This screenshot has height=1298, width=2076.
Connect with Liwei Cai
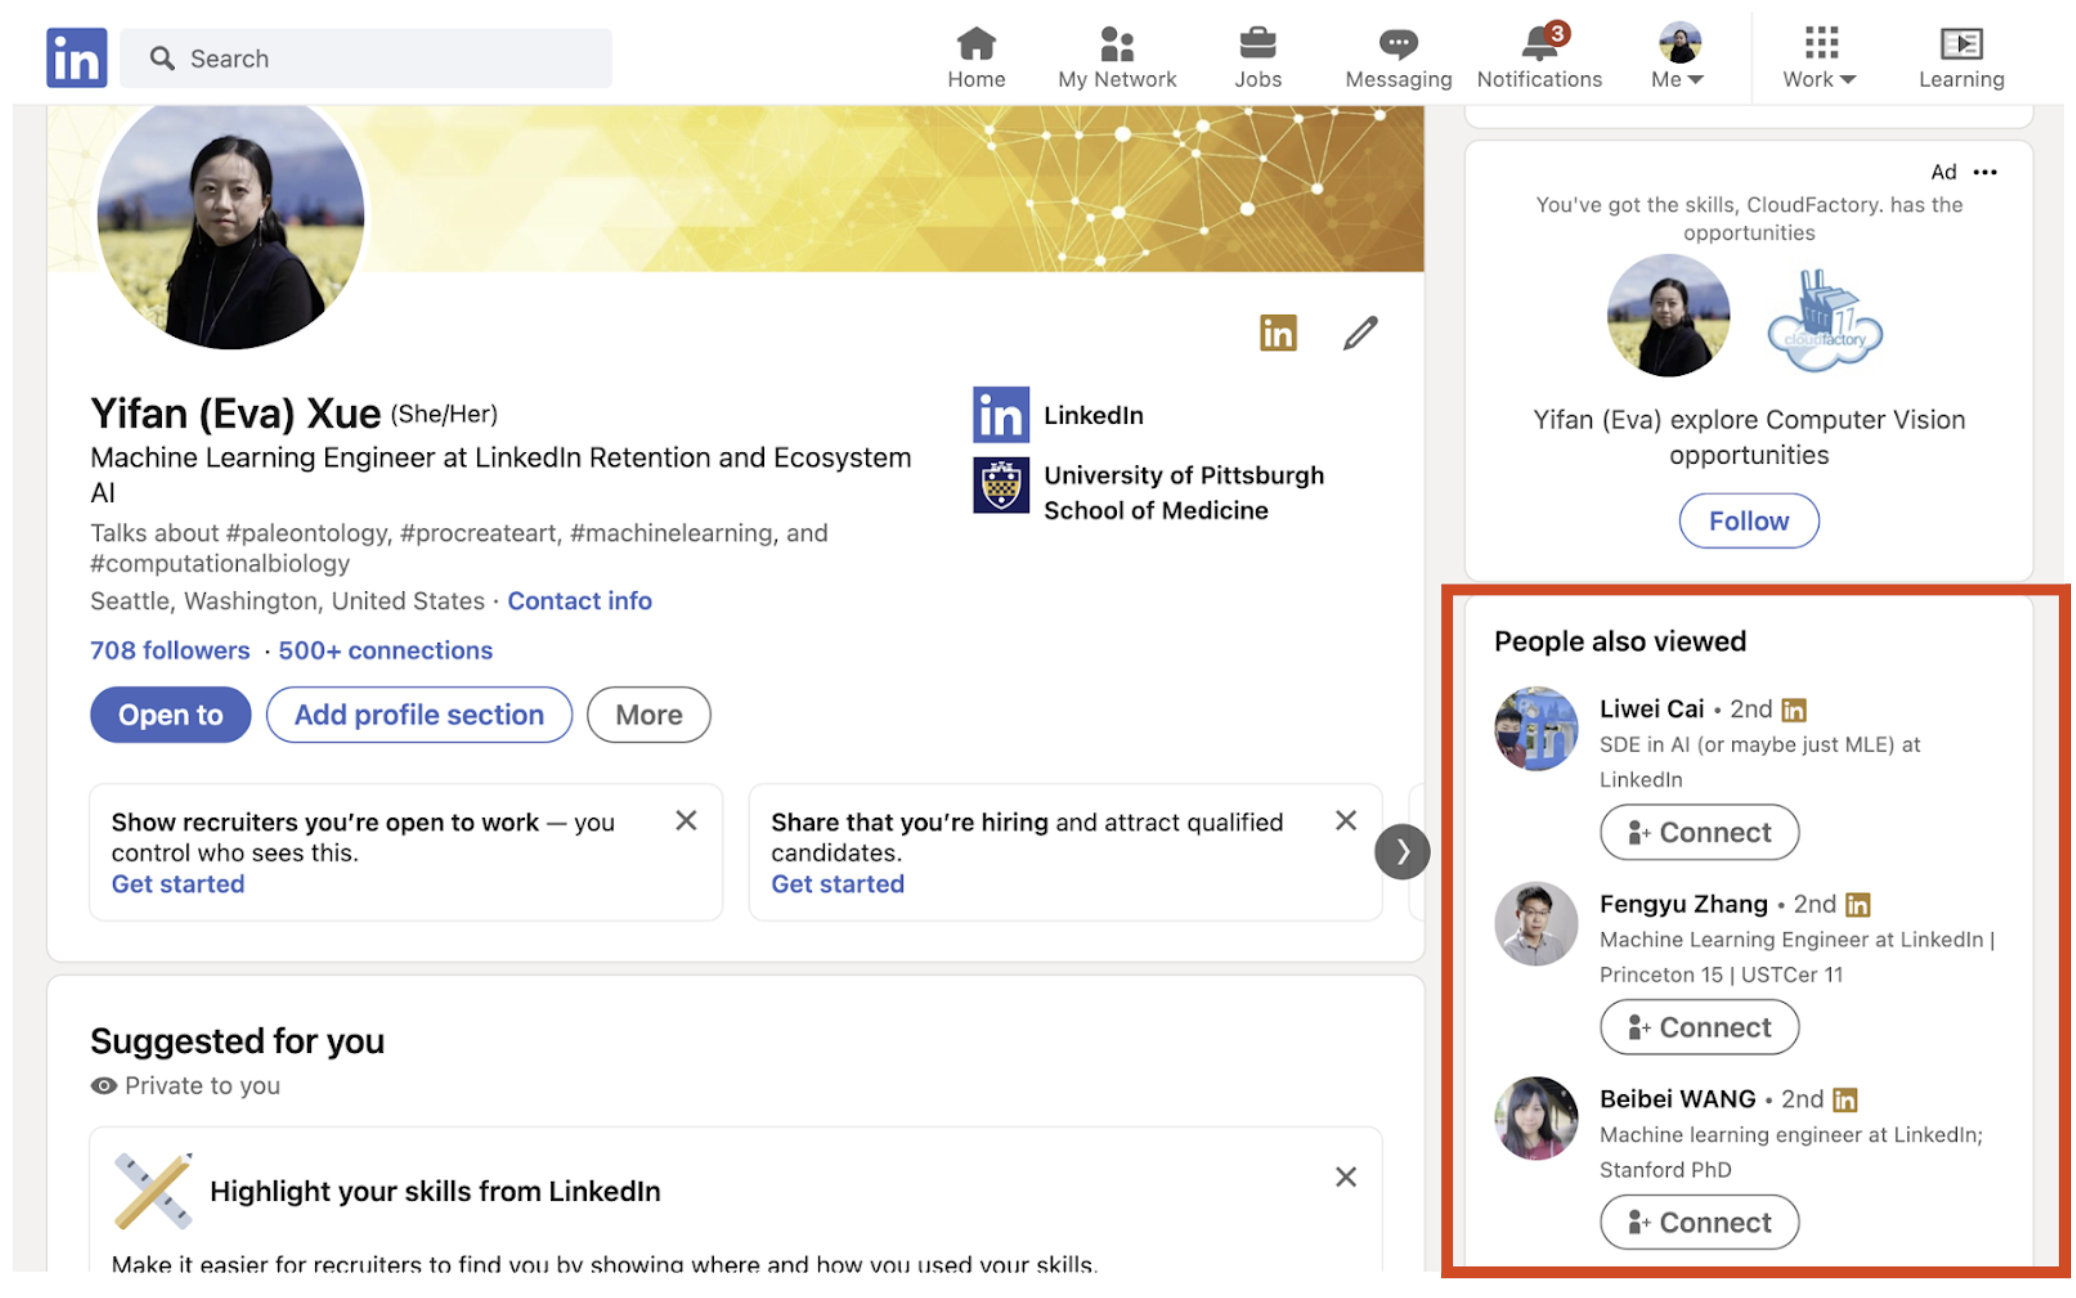click(1699, 832)
